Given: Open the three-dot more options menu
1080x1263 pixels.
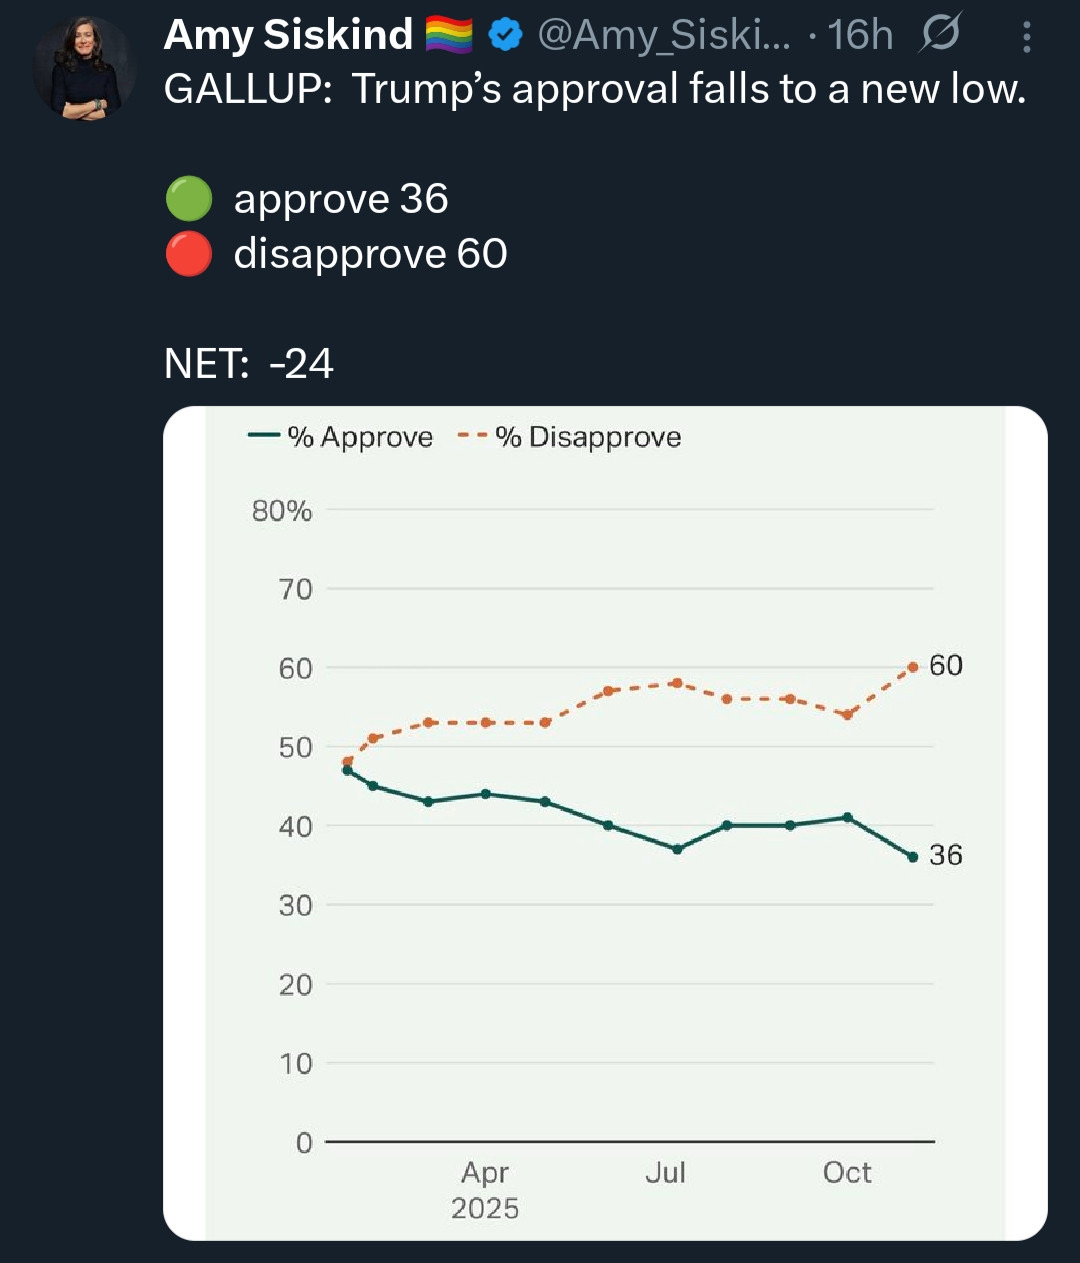Looking at the screenshot, I should (x=1026, y=38).
